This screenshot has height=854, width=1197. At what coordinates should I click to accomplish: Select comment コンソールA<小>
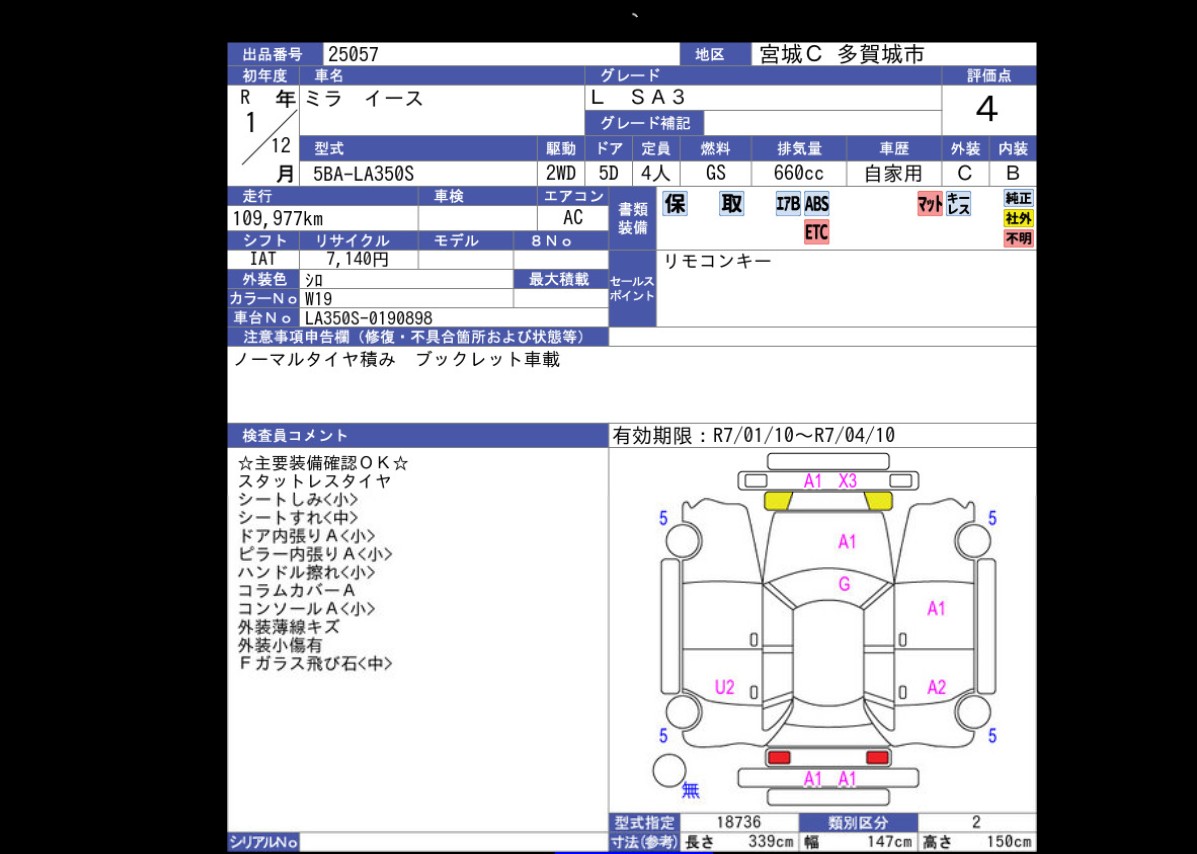coord(306,609)
